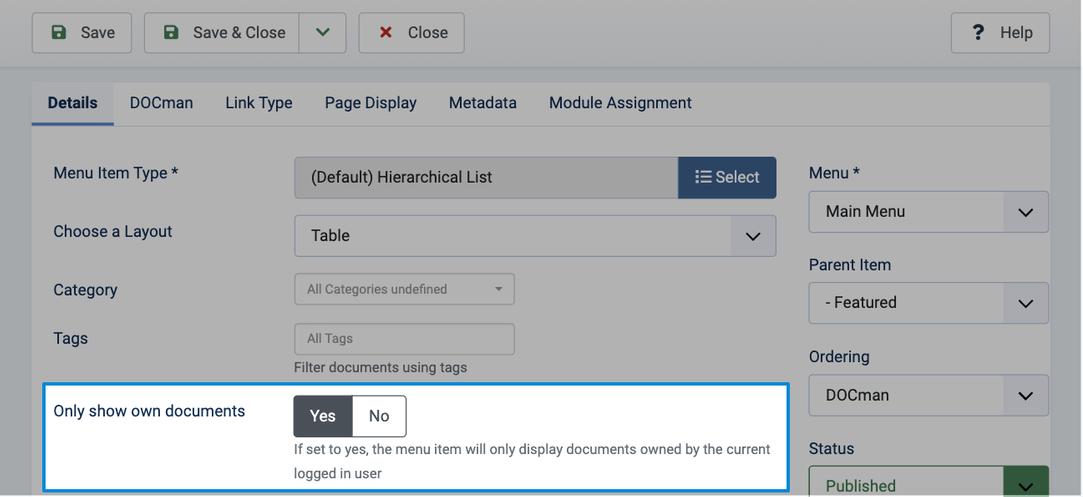The image size is (1083, 497).
Task: Open the Ordering DOCman dropdown
Action: point(928,396)
